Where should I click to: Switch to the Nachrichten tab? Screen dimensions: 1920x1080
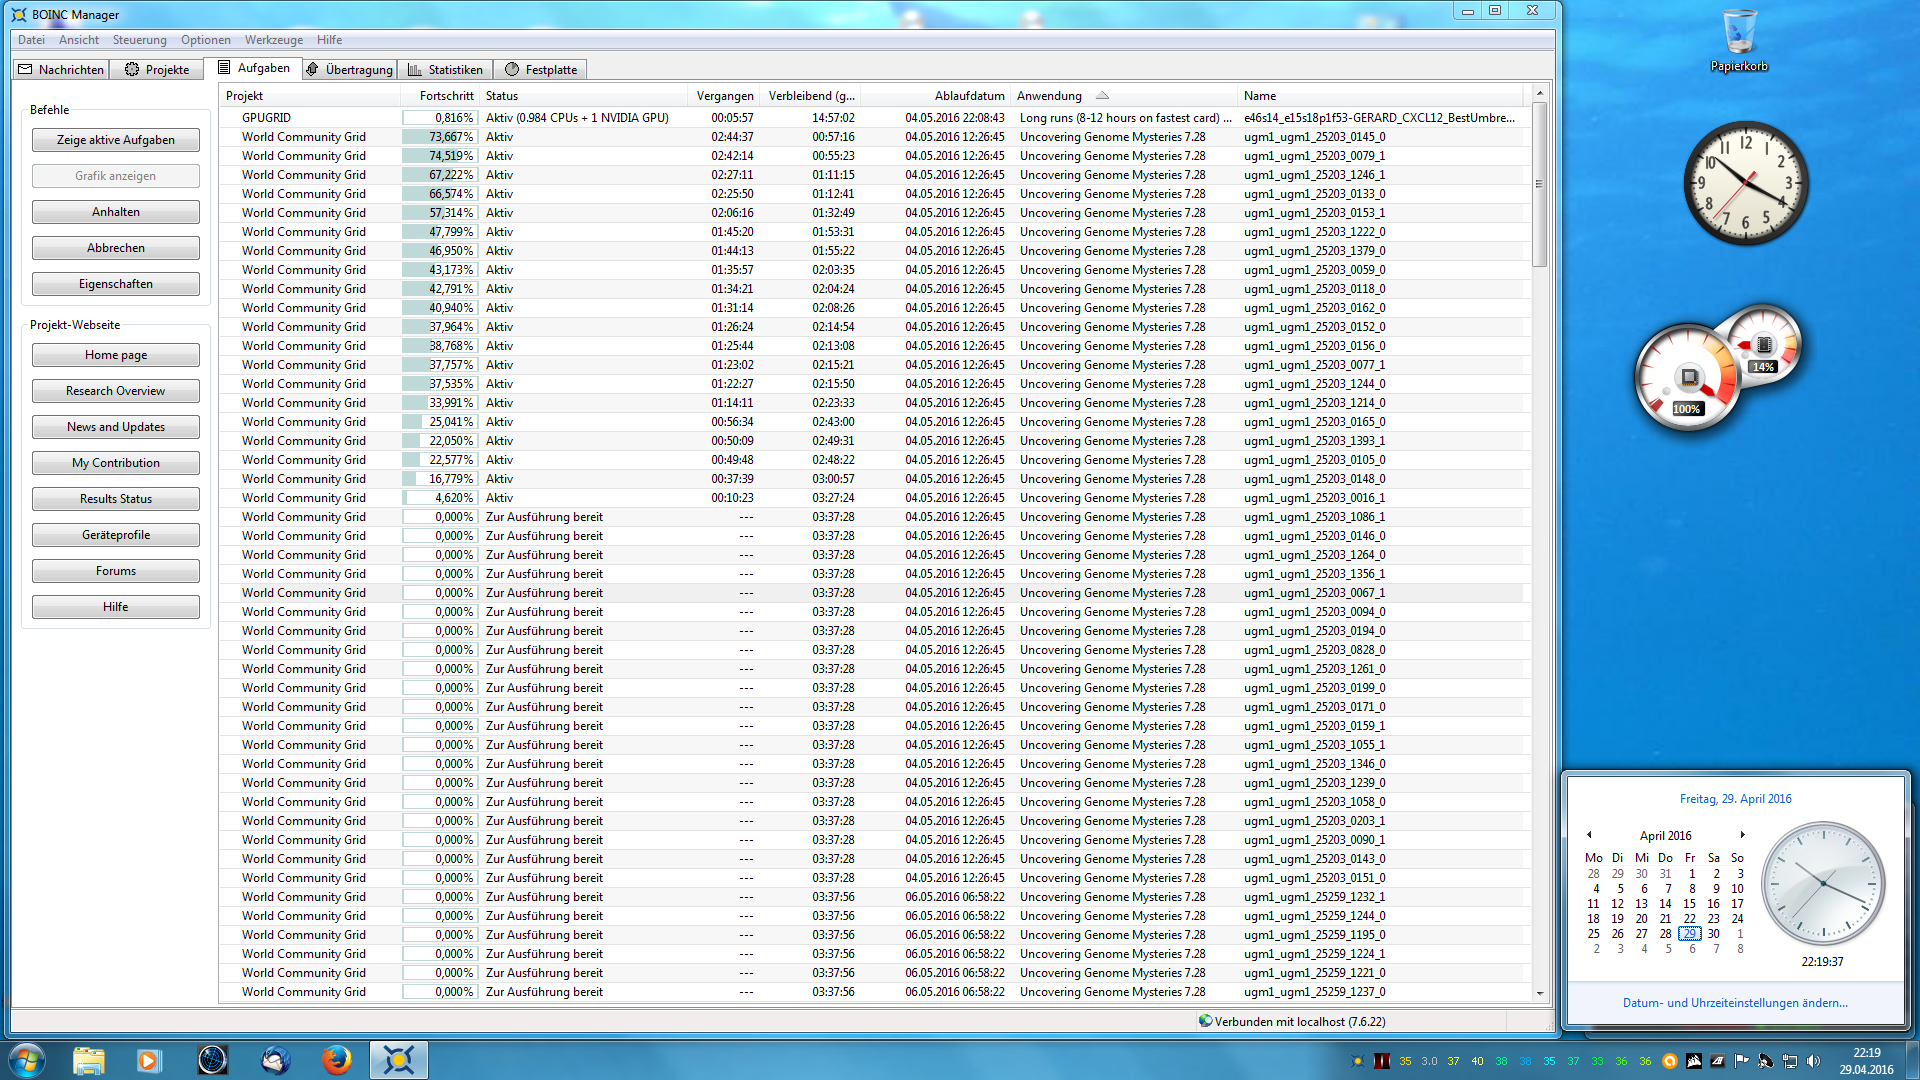[61, 69]
